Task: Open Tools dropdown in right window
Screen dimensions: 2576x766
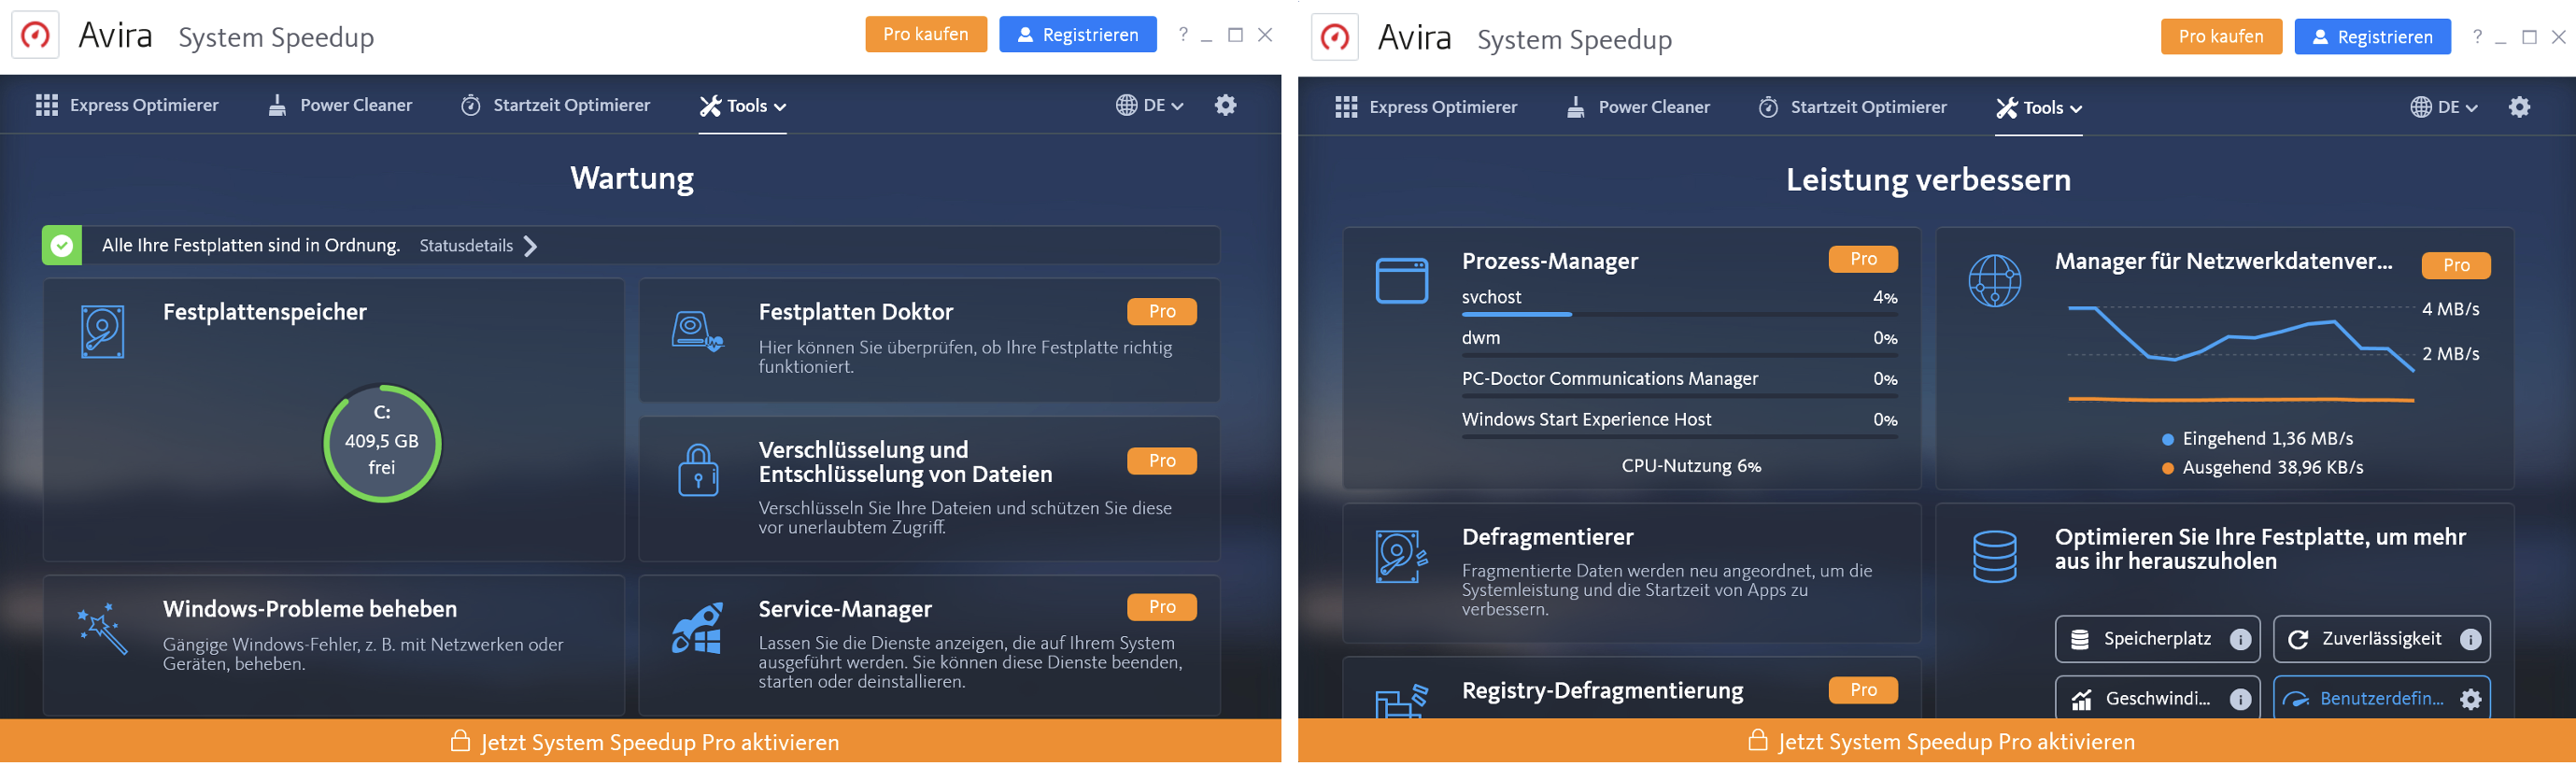Action: click(2038, 108)
